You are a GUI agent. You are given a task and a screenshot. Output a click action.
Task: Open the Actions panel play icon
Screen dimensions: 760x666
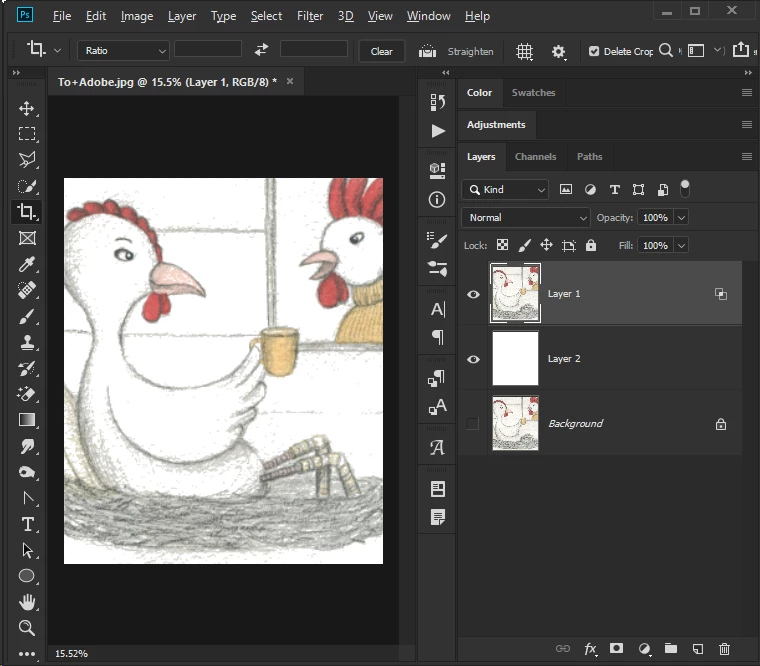click(437, 131)
